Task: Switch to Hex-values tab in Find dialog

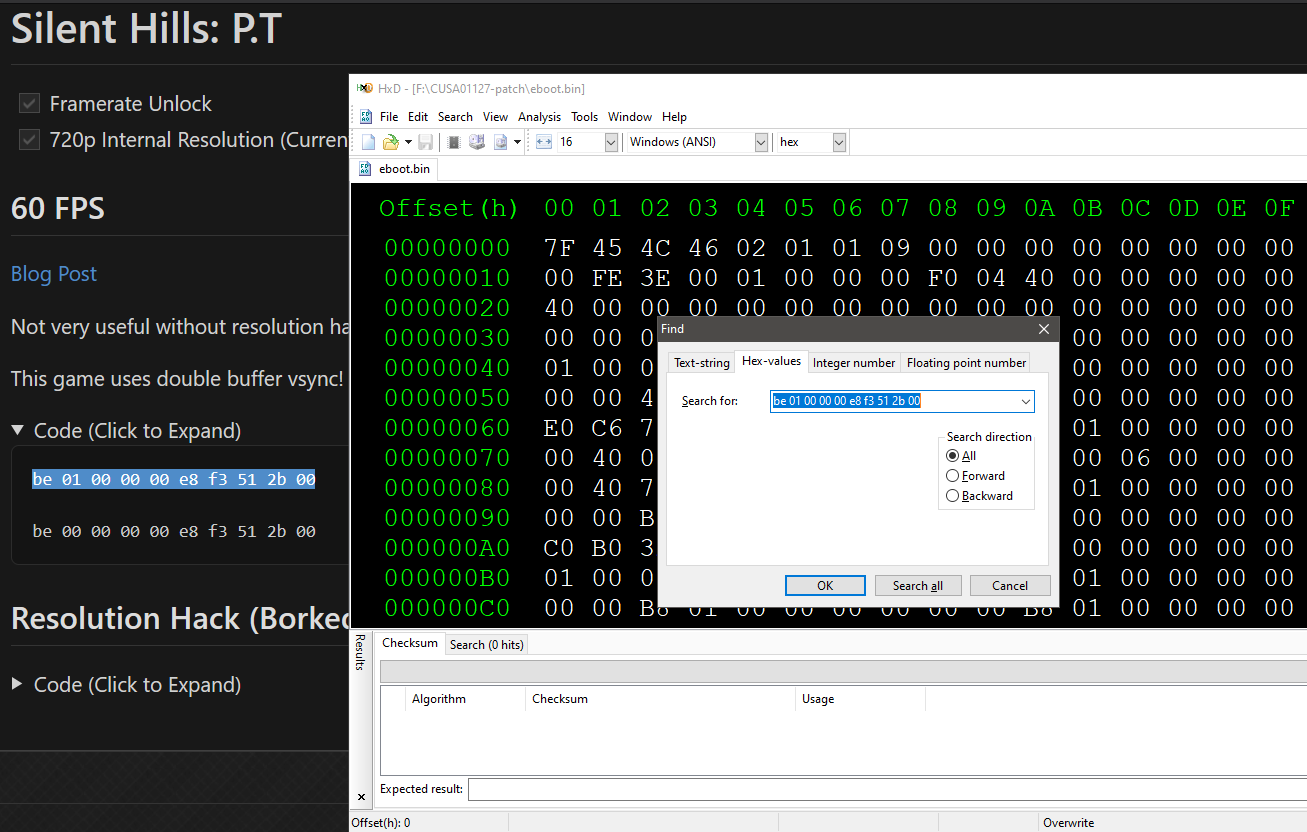Action: click(x=771, y=361)
